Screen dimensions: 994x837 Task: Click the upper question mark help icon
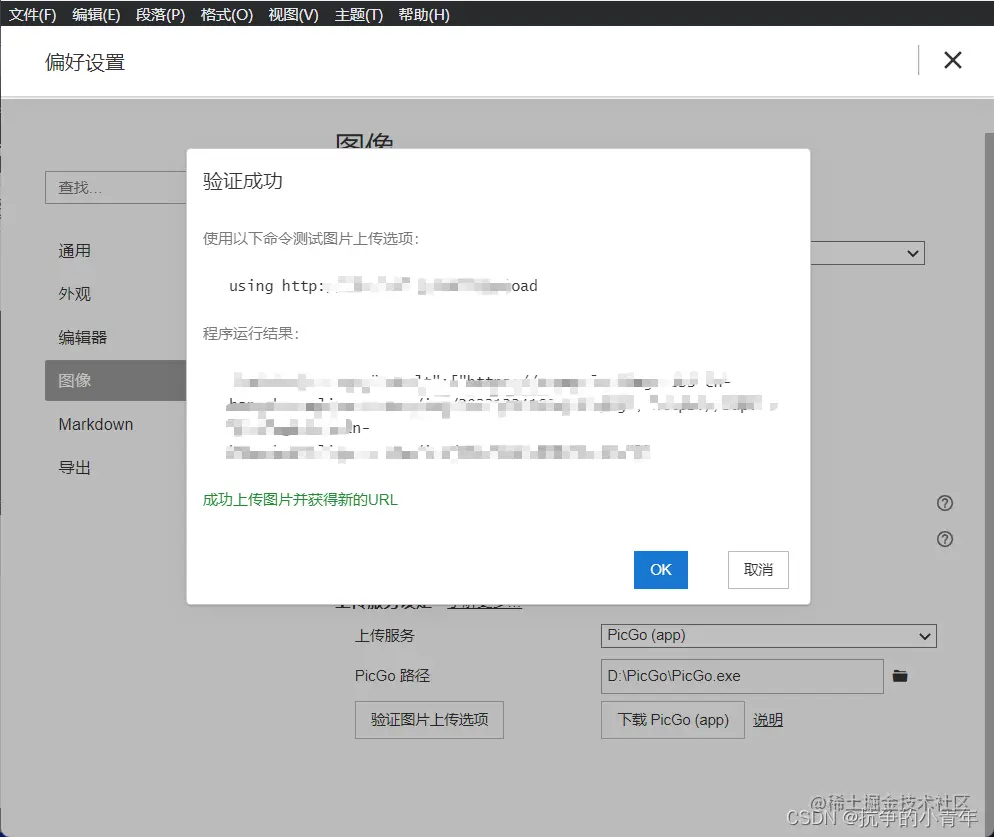click(x=945, y=503)
